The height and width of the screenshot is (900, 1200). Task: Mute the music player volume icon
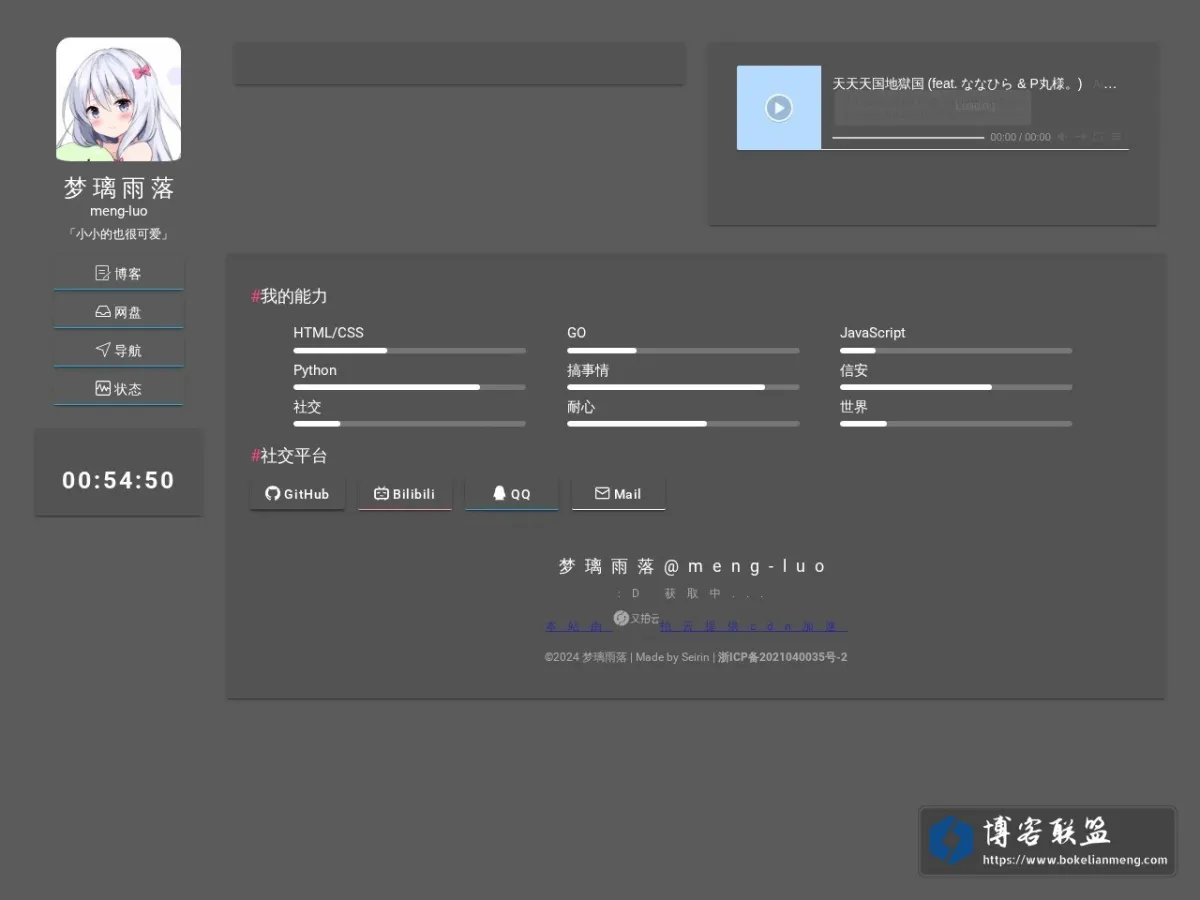[1062, 137]
